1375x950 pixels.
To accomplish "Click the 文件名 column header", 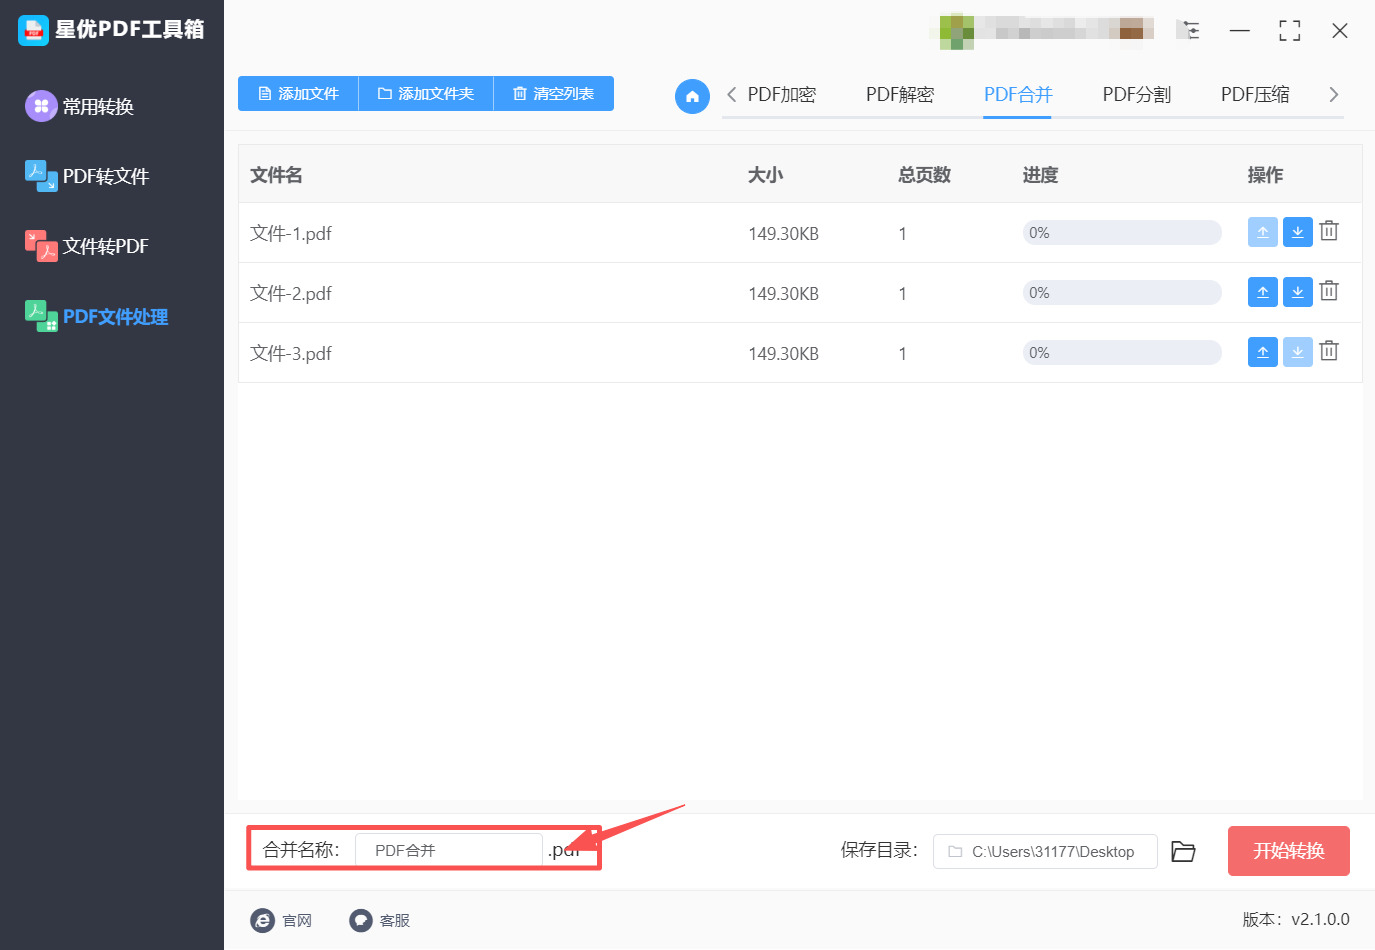I will [x=276, y=175].
